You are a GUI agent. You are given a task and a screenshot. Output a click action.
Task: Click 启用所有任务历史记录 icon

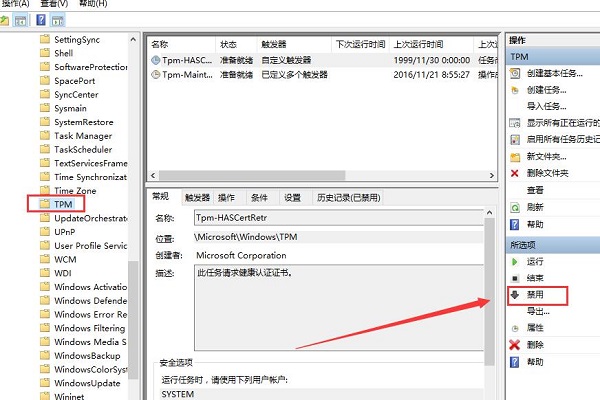coord(515,140)
